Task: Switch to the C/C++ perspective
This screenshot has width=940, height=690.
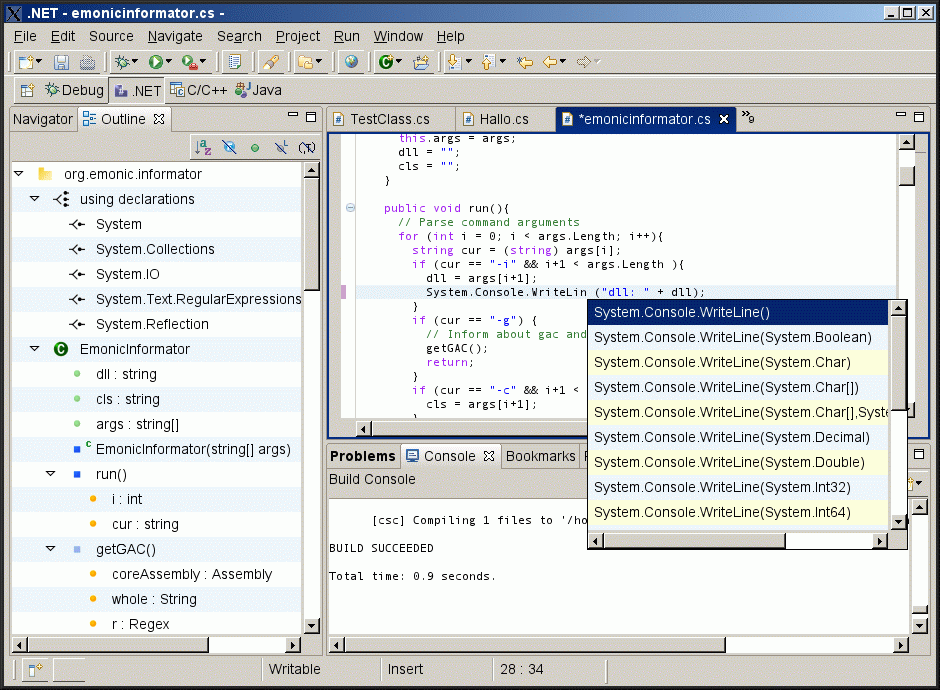Action: click(198, 90)
